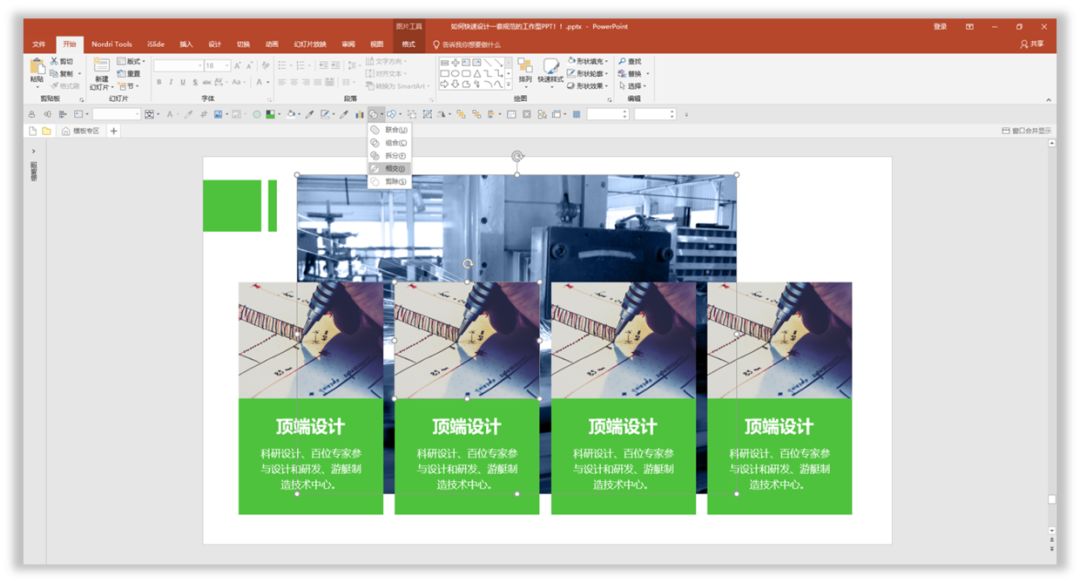Viewport: 1080px width, 583px height.
Task: Open the File (文件) tab
Action: 39,44
